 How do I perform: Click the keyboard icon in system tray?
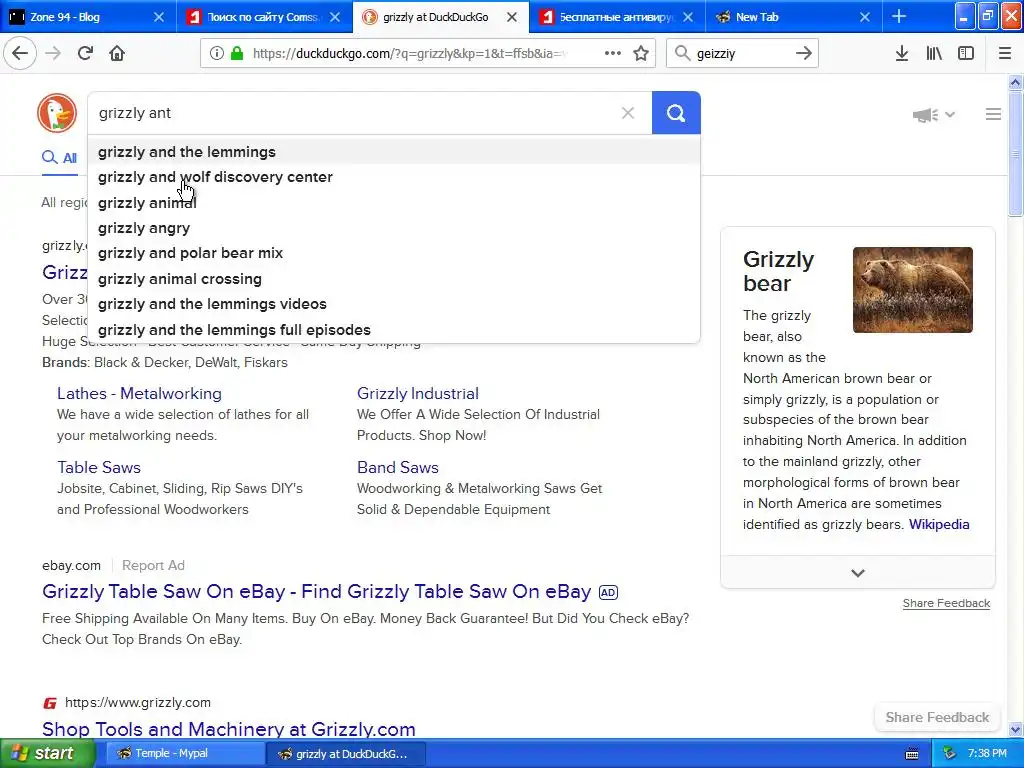[912, 754]
